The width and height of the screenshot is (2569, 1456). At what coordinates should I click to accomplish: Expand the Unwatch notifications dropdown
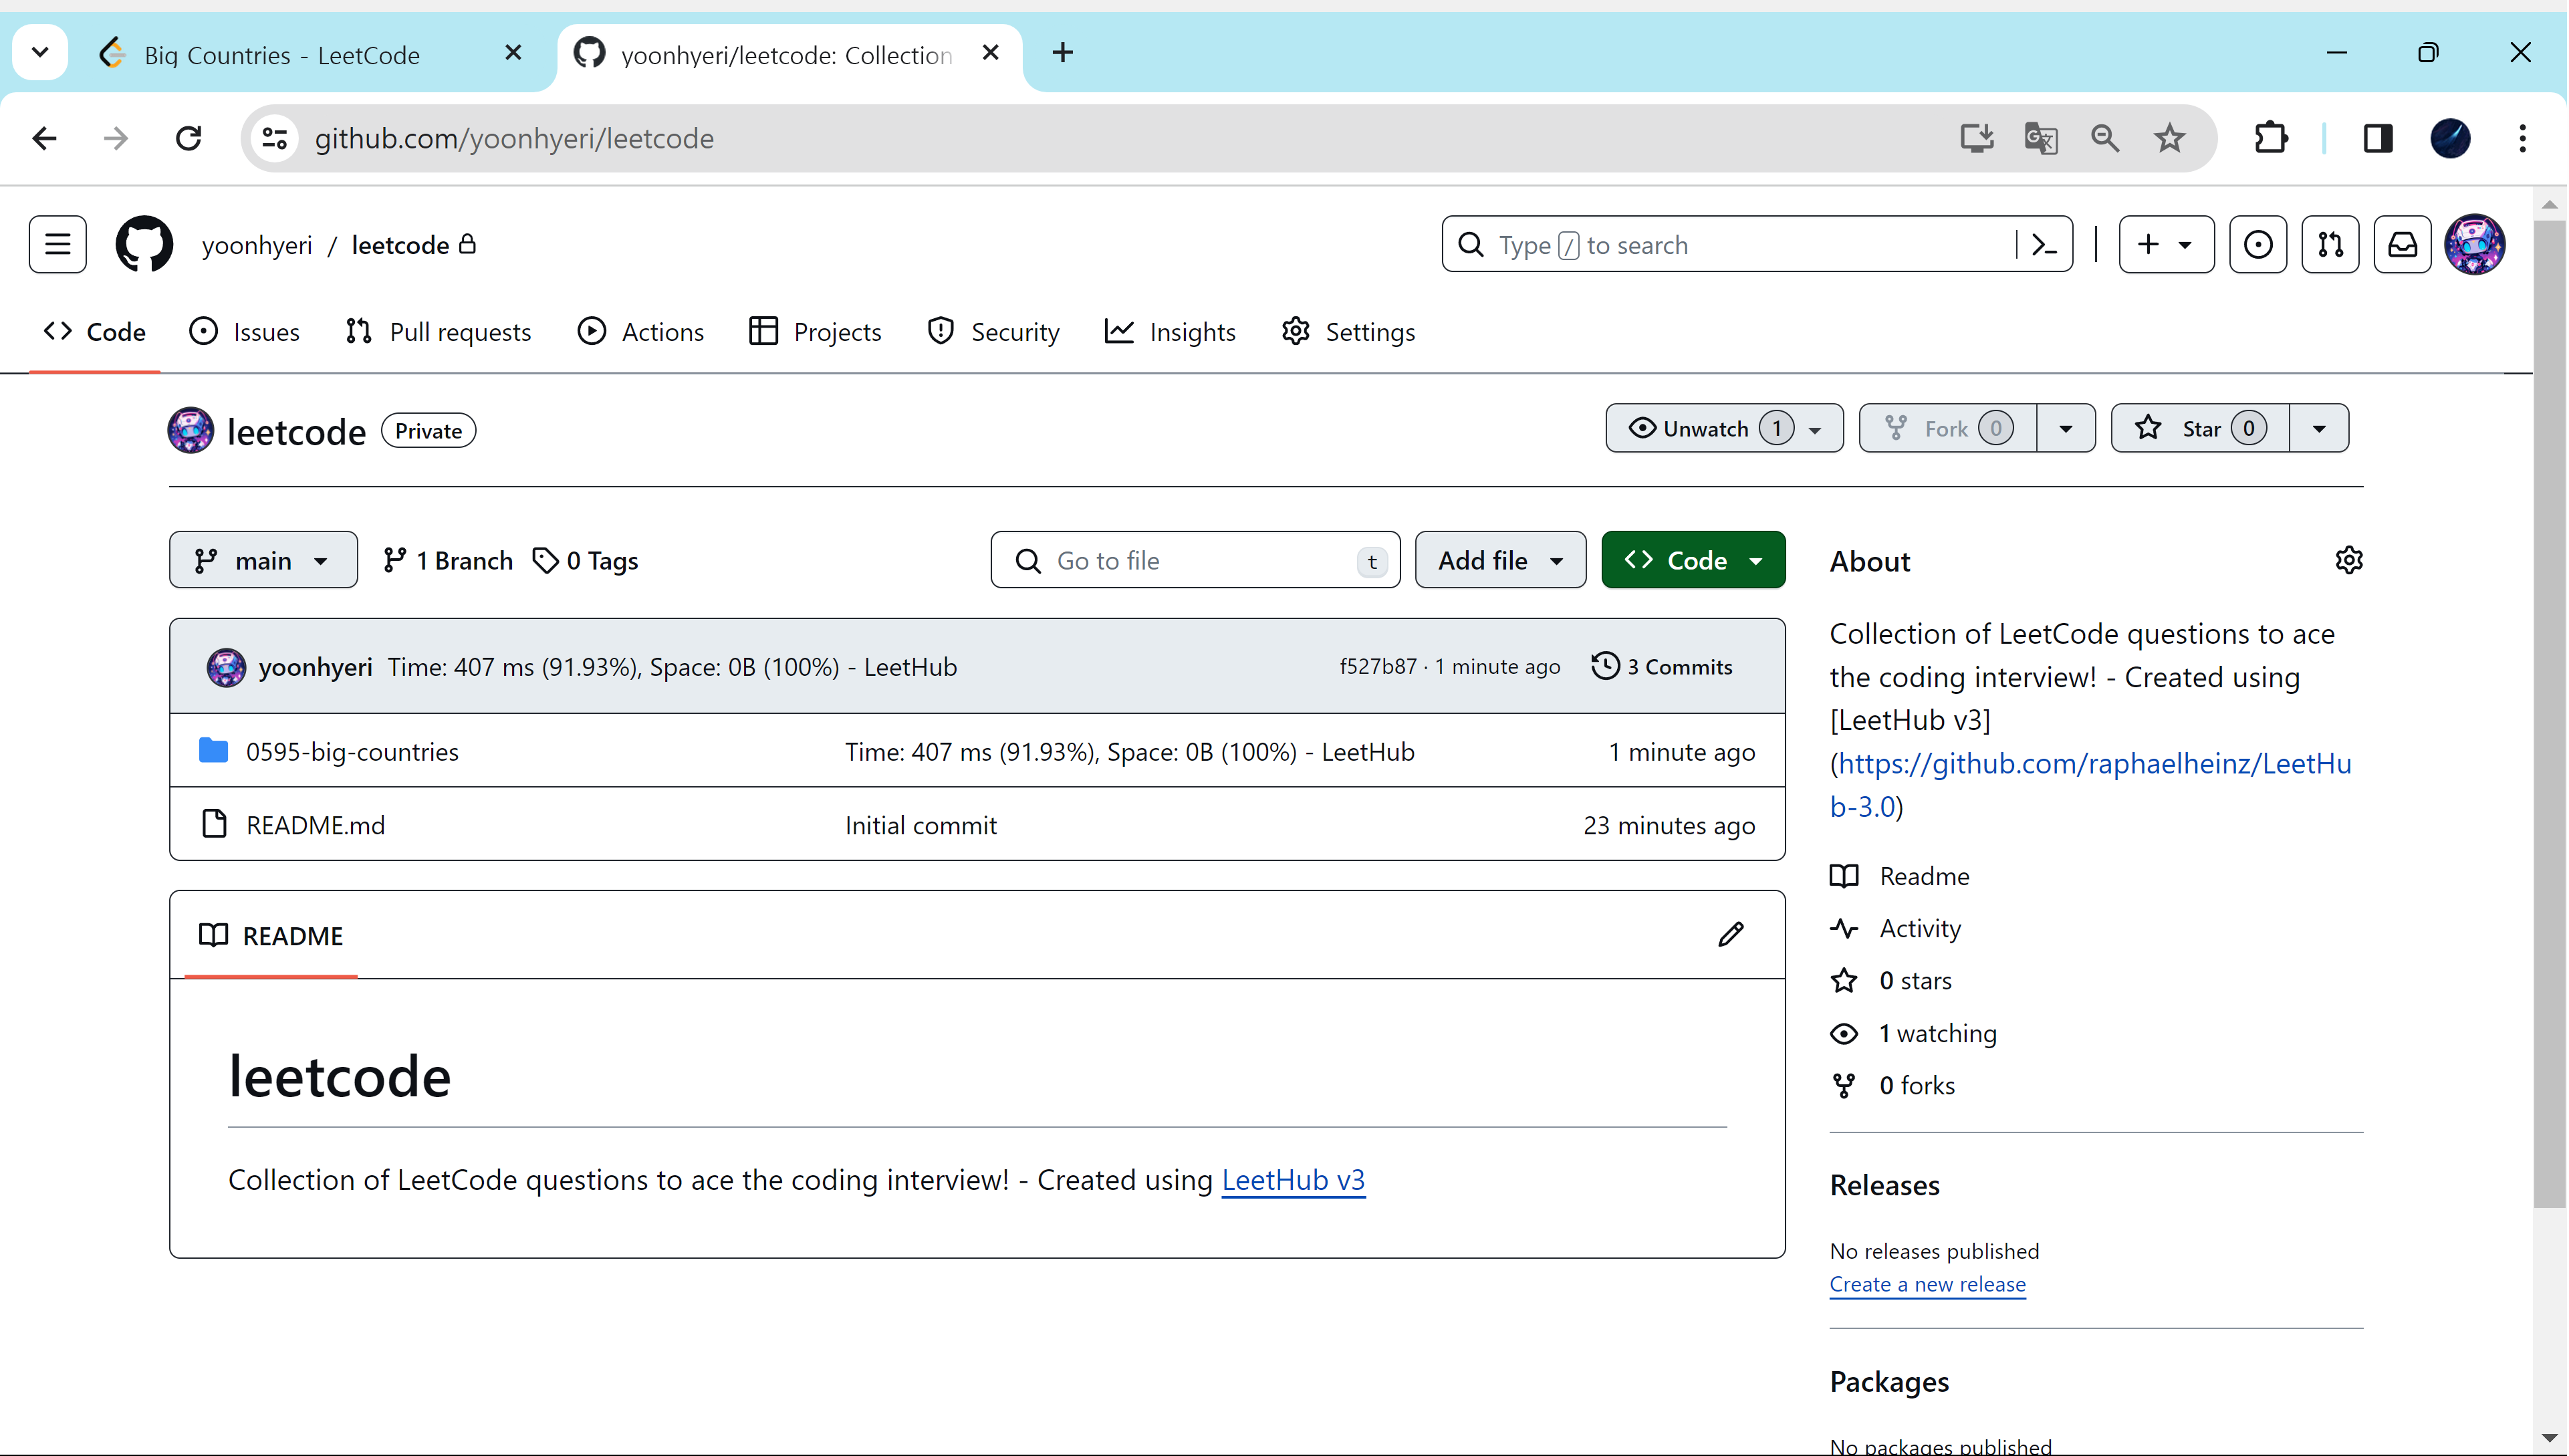coord(1723,429)
